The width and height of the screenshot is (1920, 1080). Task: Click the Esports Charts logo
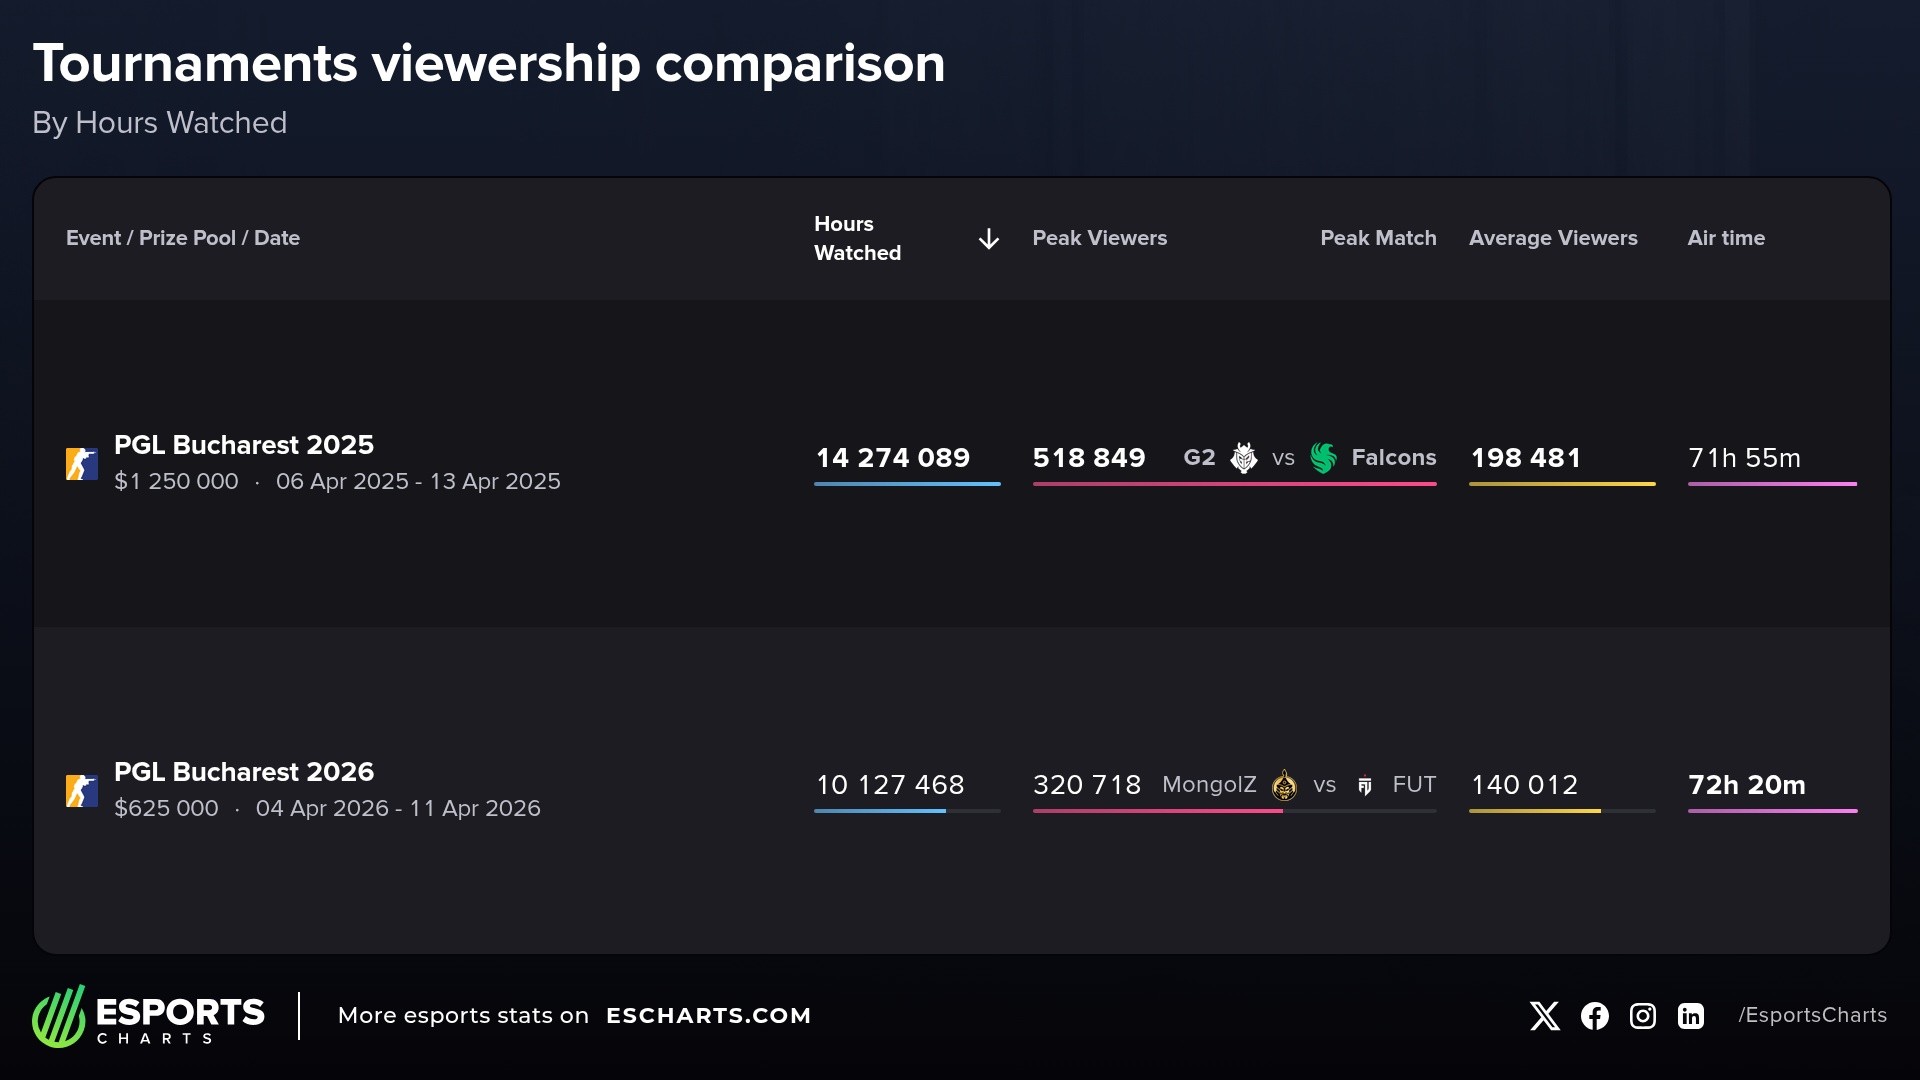[x=148, y=1016]
